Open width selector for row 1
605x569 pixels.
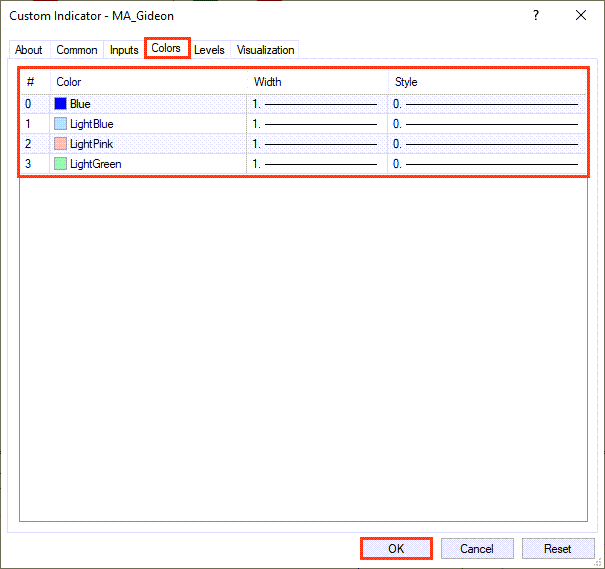coord(317,124)
